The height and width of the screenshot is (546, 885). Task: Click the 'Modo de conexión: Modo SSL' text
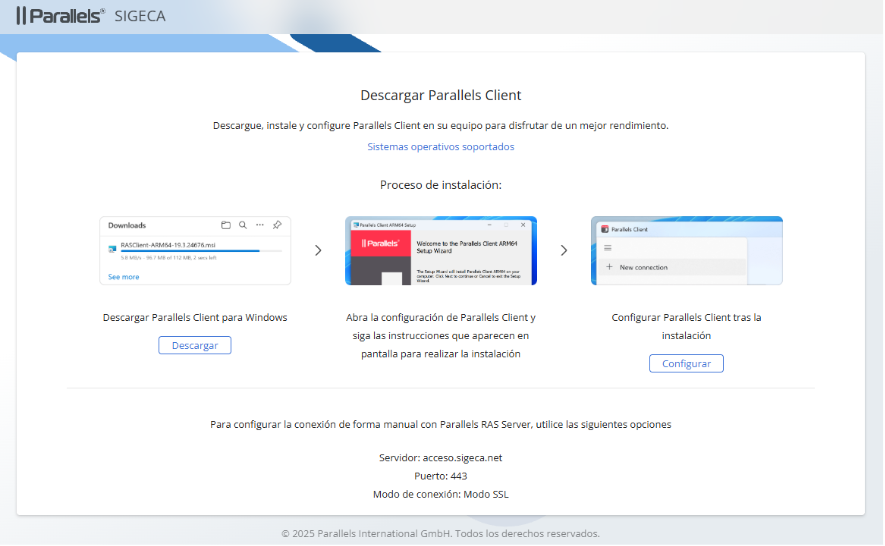click(441, 494)
